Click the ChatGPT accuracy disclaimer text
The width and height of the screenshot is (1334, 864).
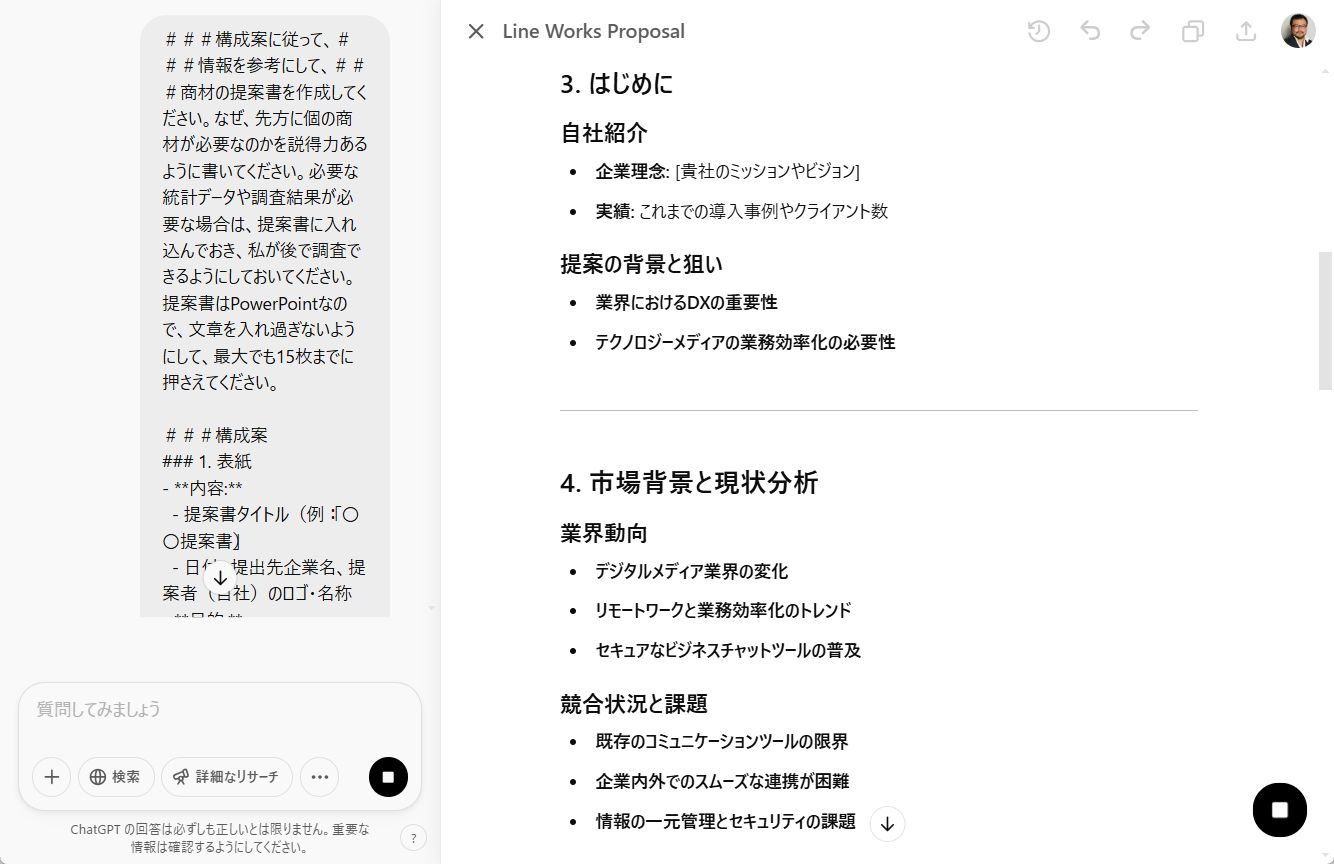pos(220,838)
